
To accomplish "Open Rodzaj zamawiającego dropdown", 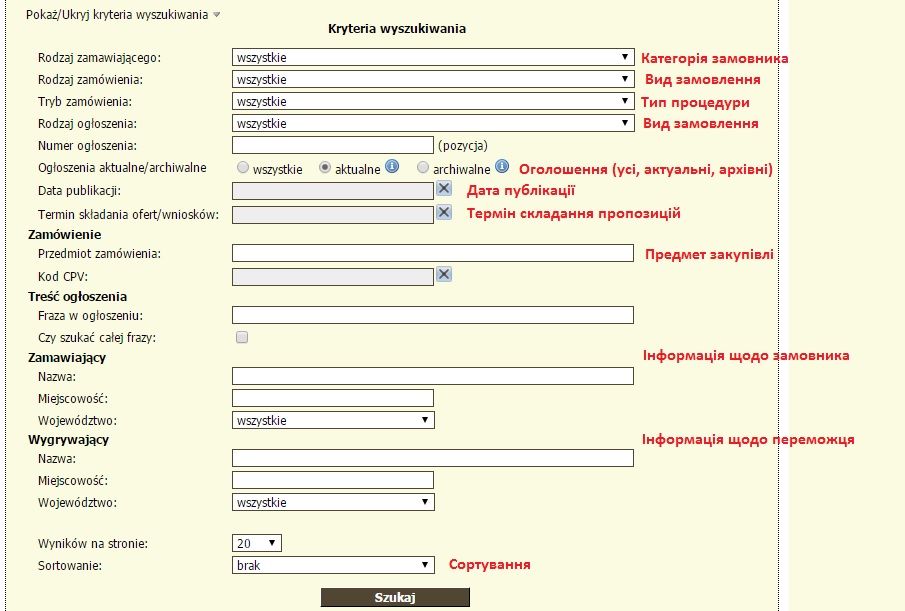I will pos(432,58).
